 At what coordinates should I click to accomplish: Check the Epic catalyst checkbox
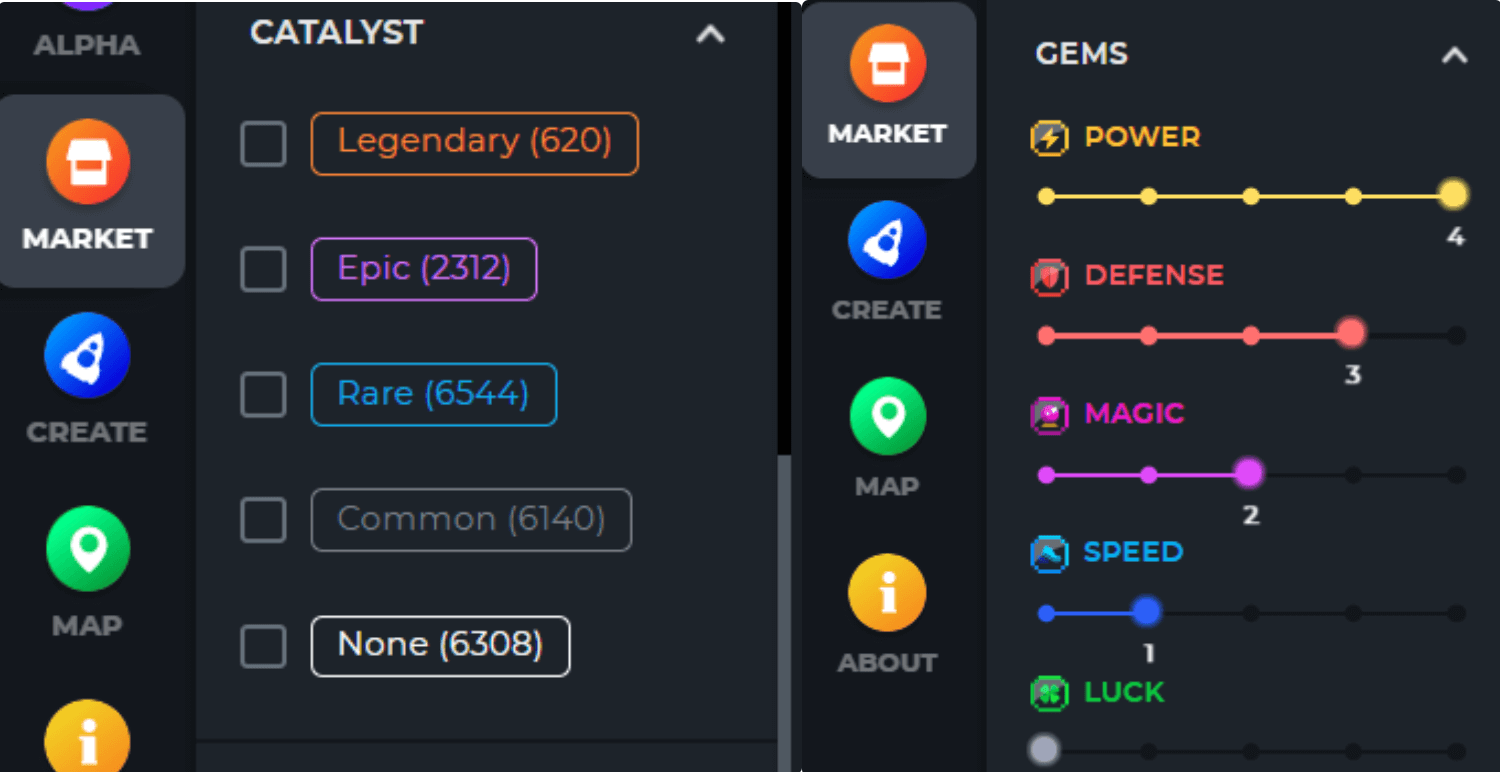[264, 269]
